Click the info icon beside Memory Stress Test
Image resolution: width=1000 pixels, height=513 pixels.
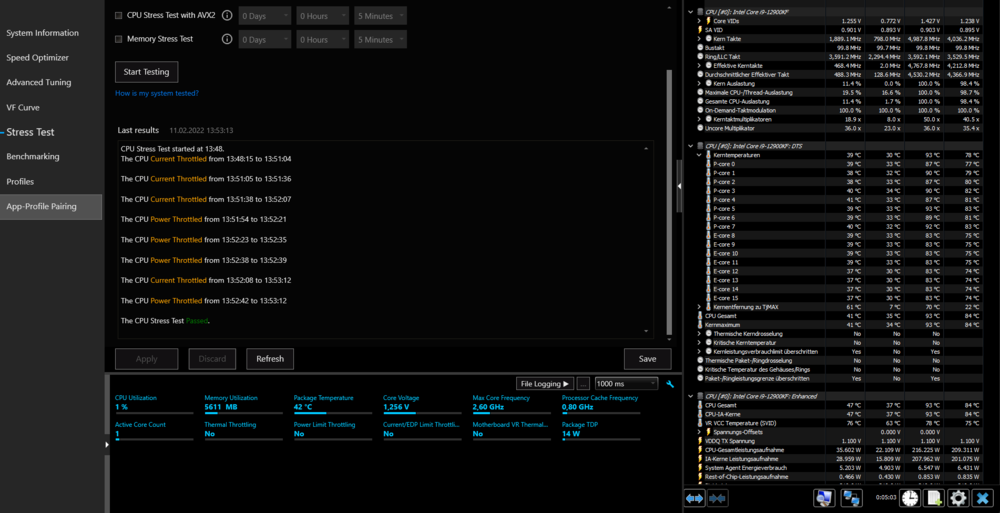point(227,40)
